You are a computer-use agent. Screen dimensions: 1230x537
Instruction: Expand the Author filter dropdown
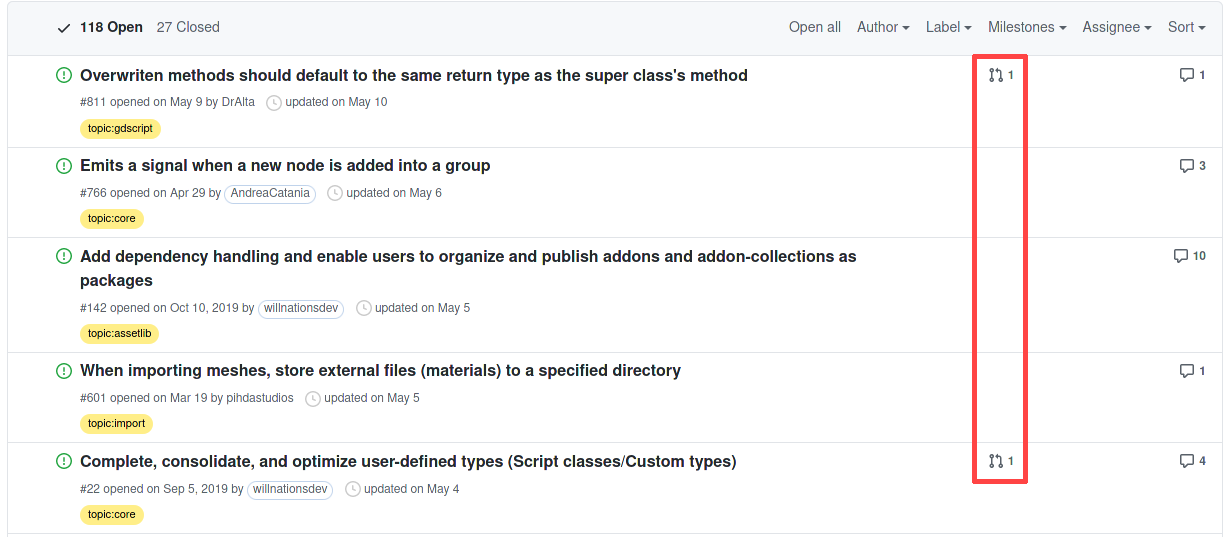[883, 27]
